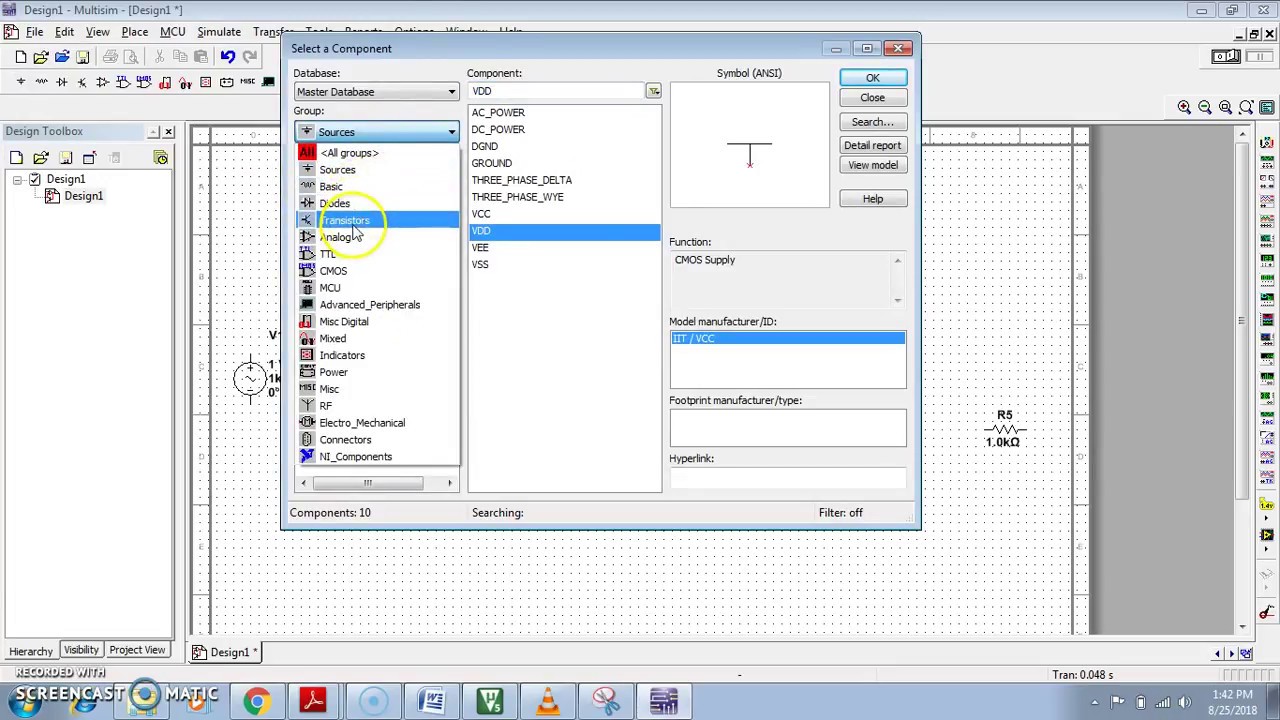1280x720 pixels.
Task: Click the Place Indicator toolbar icon
Action: pyautogui.click(x=206, y=82)
